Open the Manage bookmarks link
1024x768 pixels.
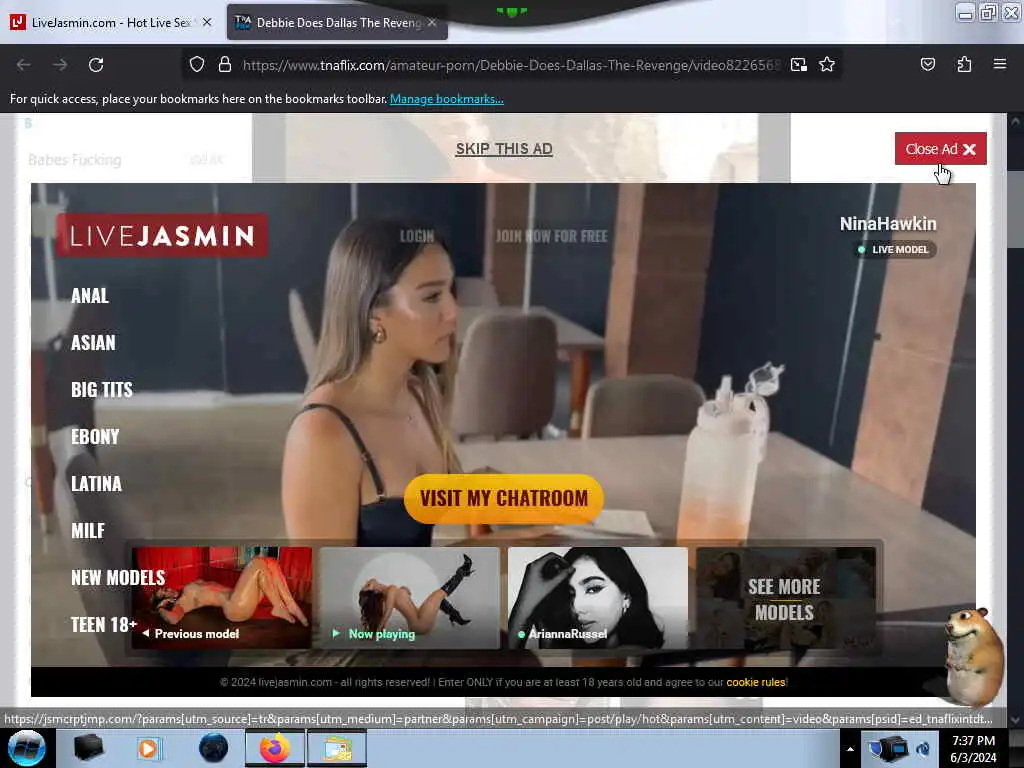[x=447, y=99]
